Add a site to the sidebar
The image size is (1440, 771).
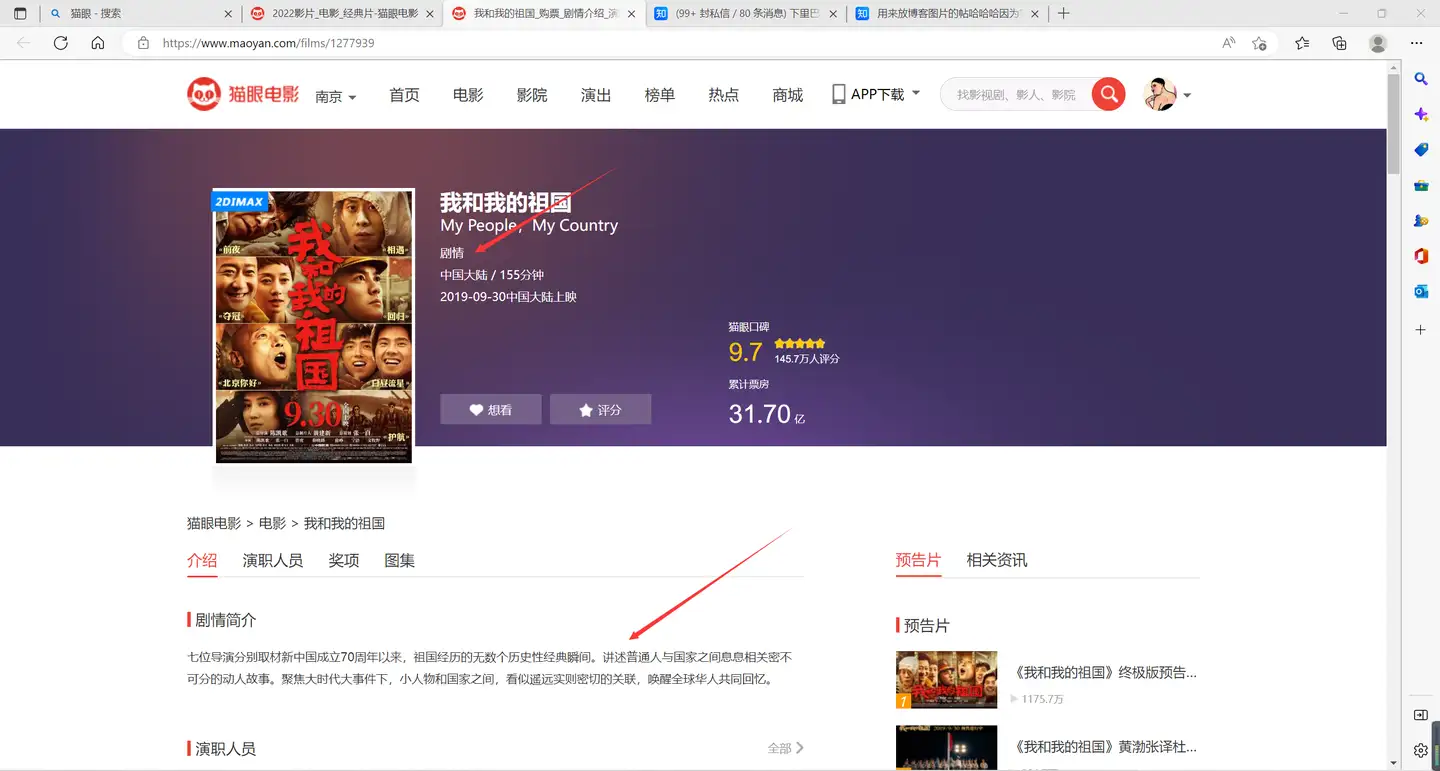point(1421,329)
